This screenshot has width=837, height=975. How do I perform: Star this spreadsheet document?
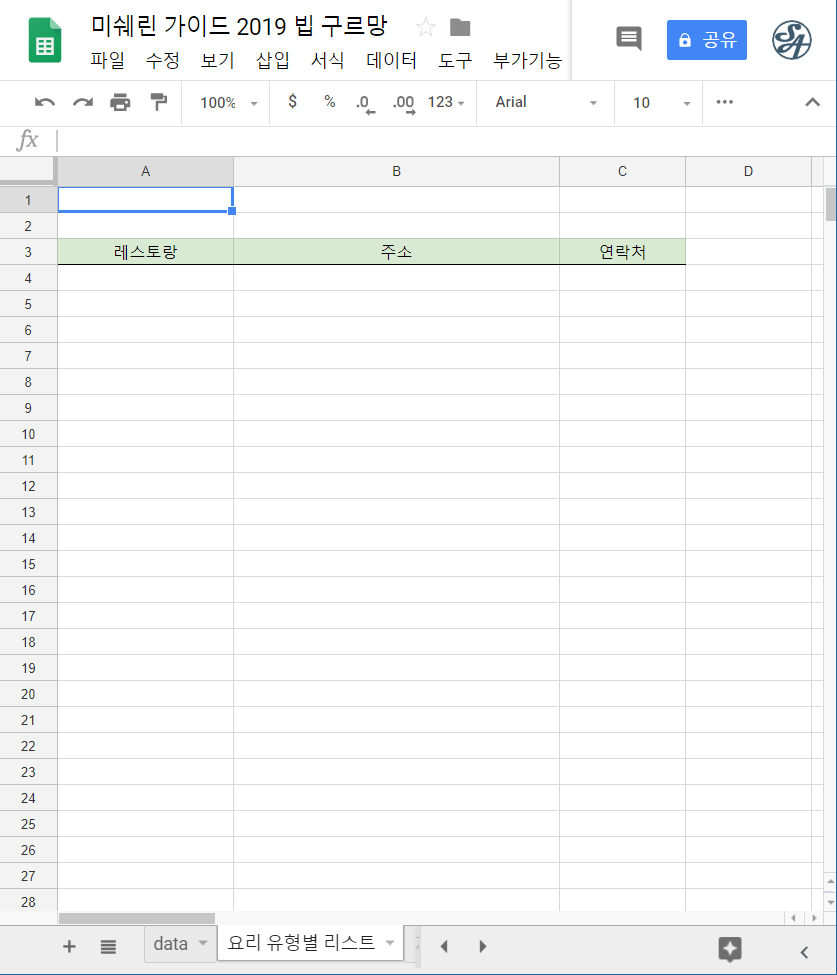pos(426,27)
